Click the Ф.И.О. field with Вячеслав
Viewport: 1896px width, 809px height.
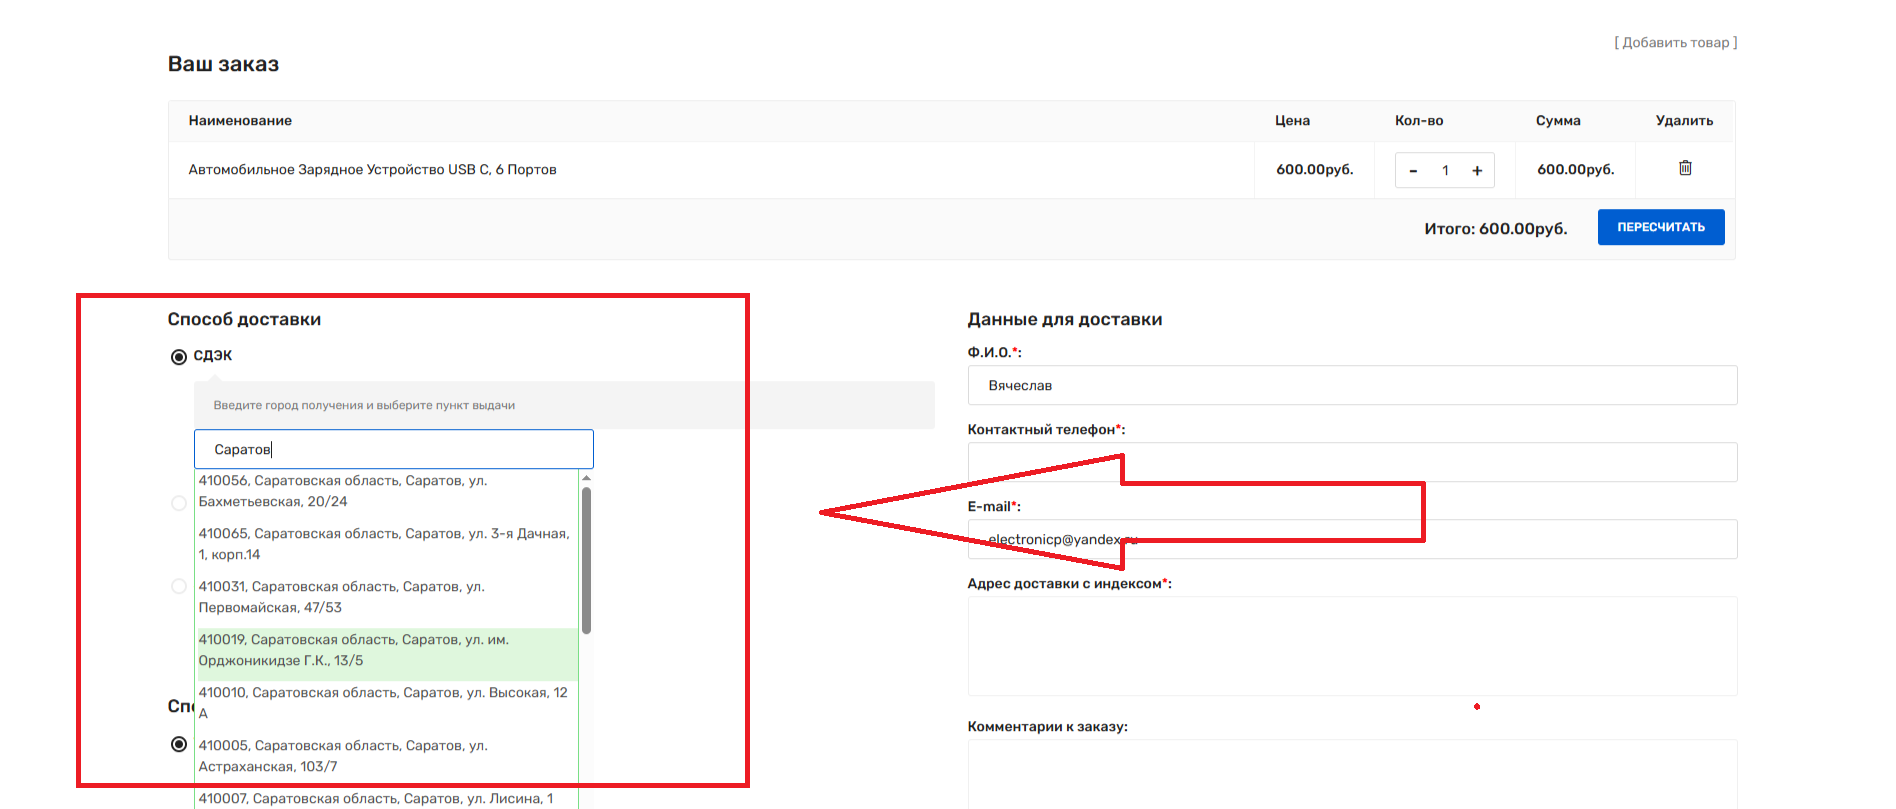point(1352,385)
